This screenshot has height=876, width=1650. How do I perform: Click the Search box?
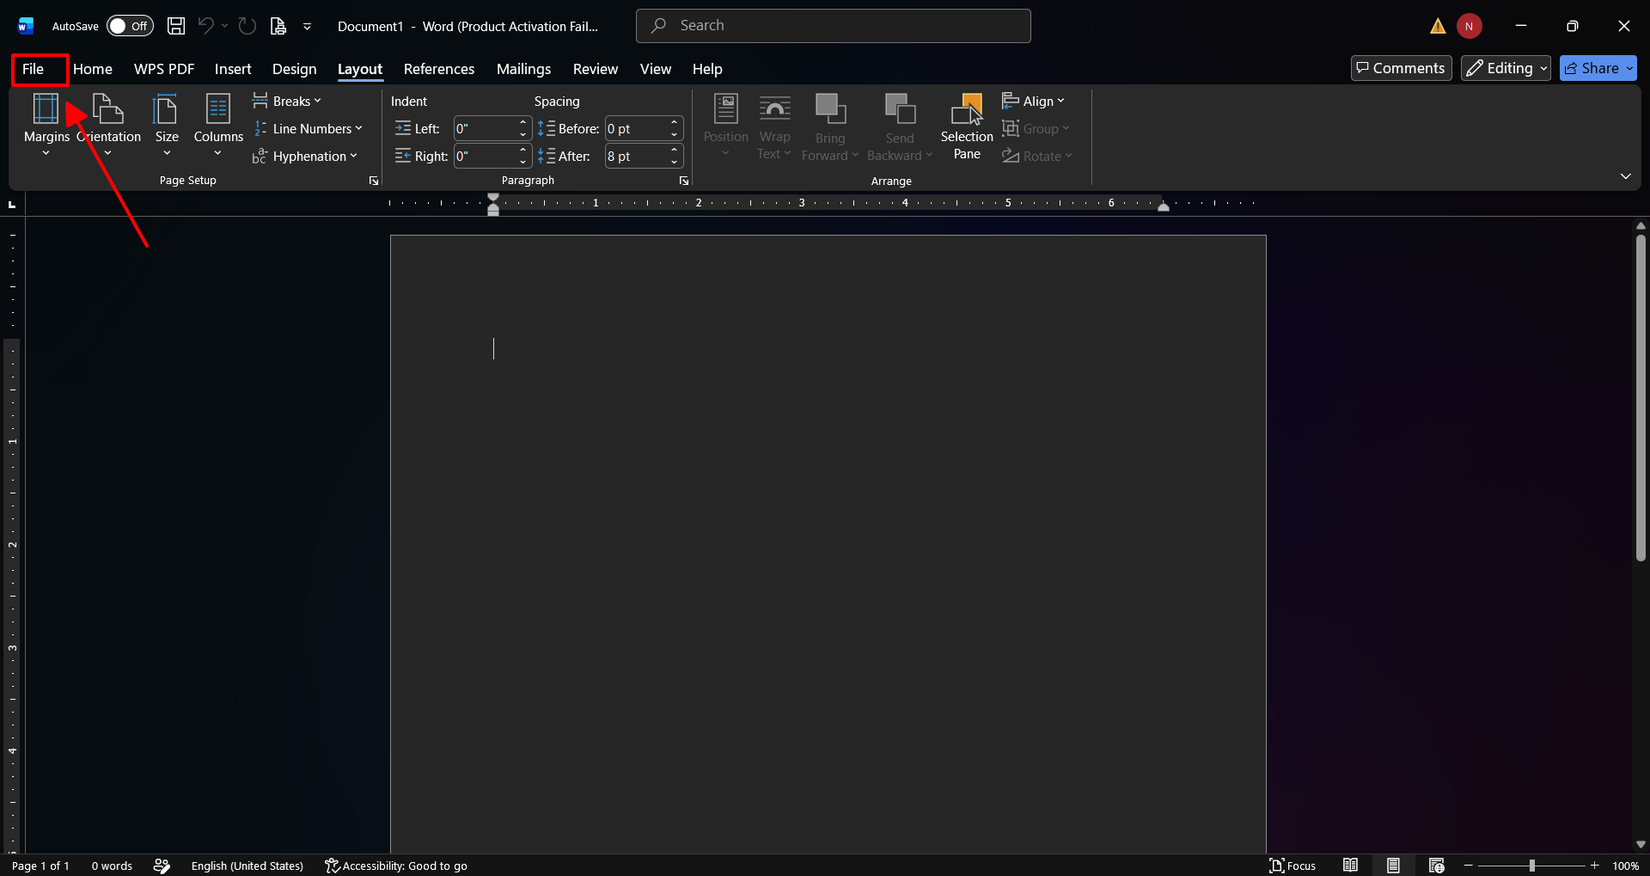point(833,26)
